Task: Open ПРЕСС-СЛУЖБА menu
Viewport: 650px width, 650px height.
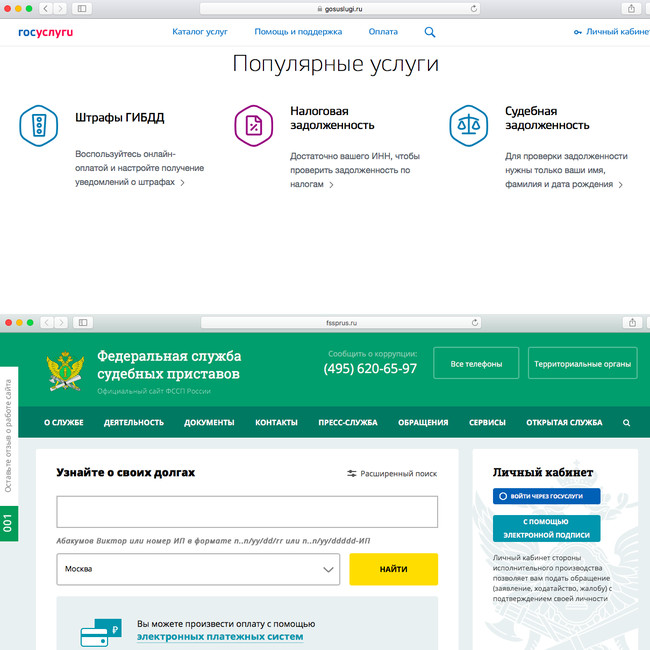Action: coord(347,422)
